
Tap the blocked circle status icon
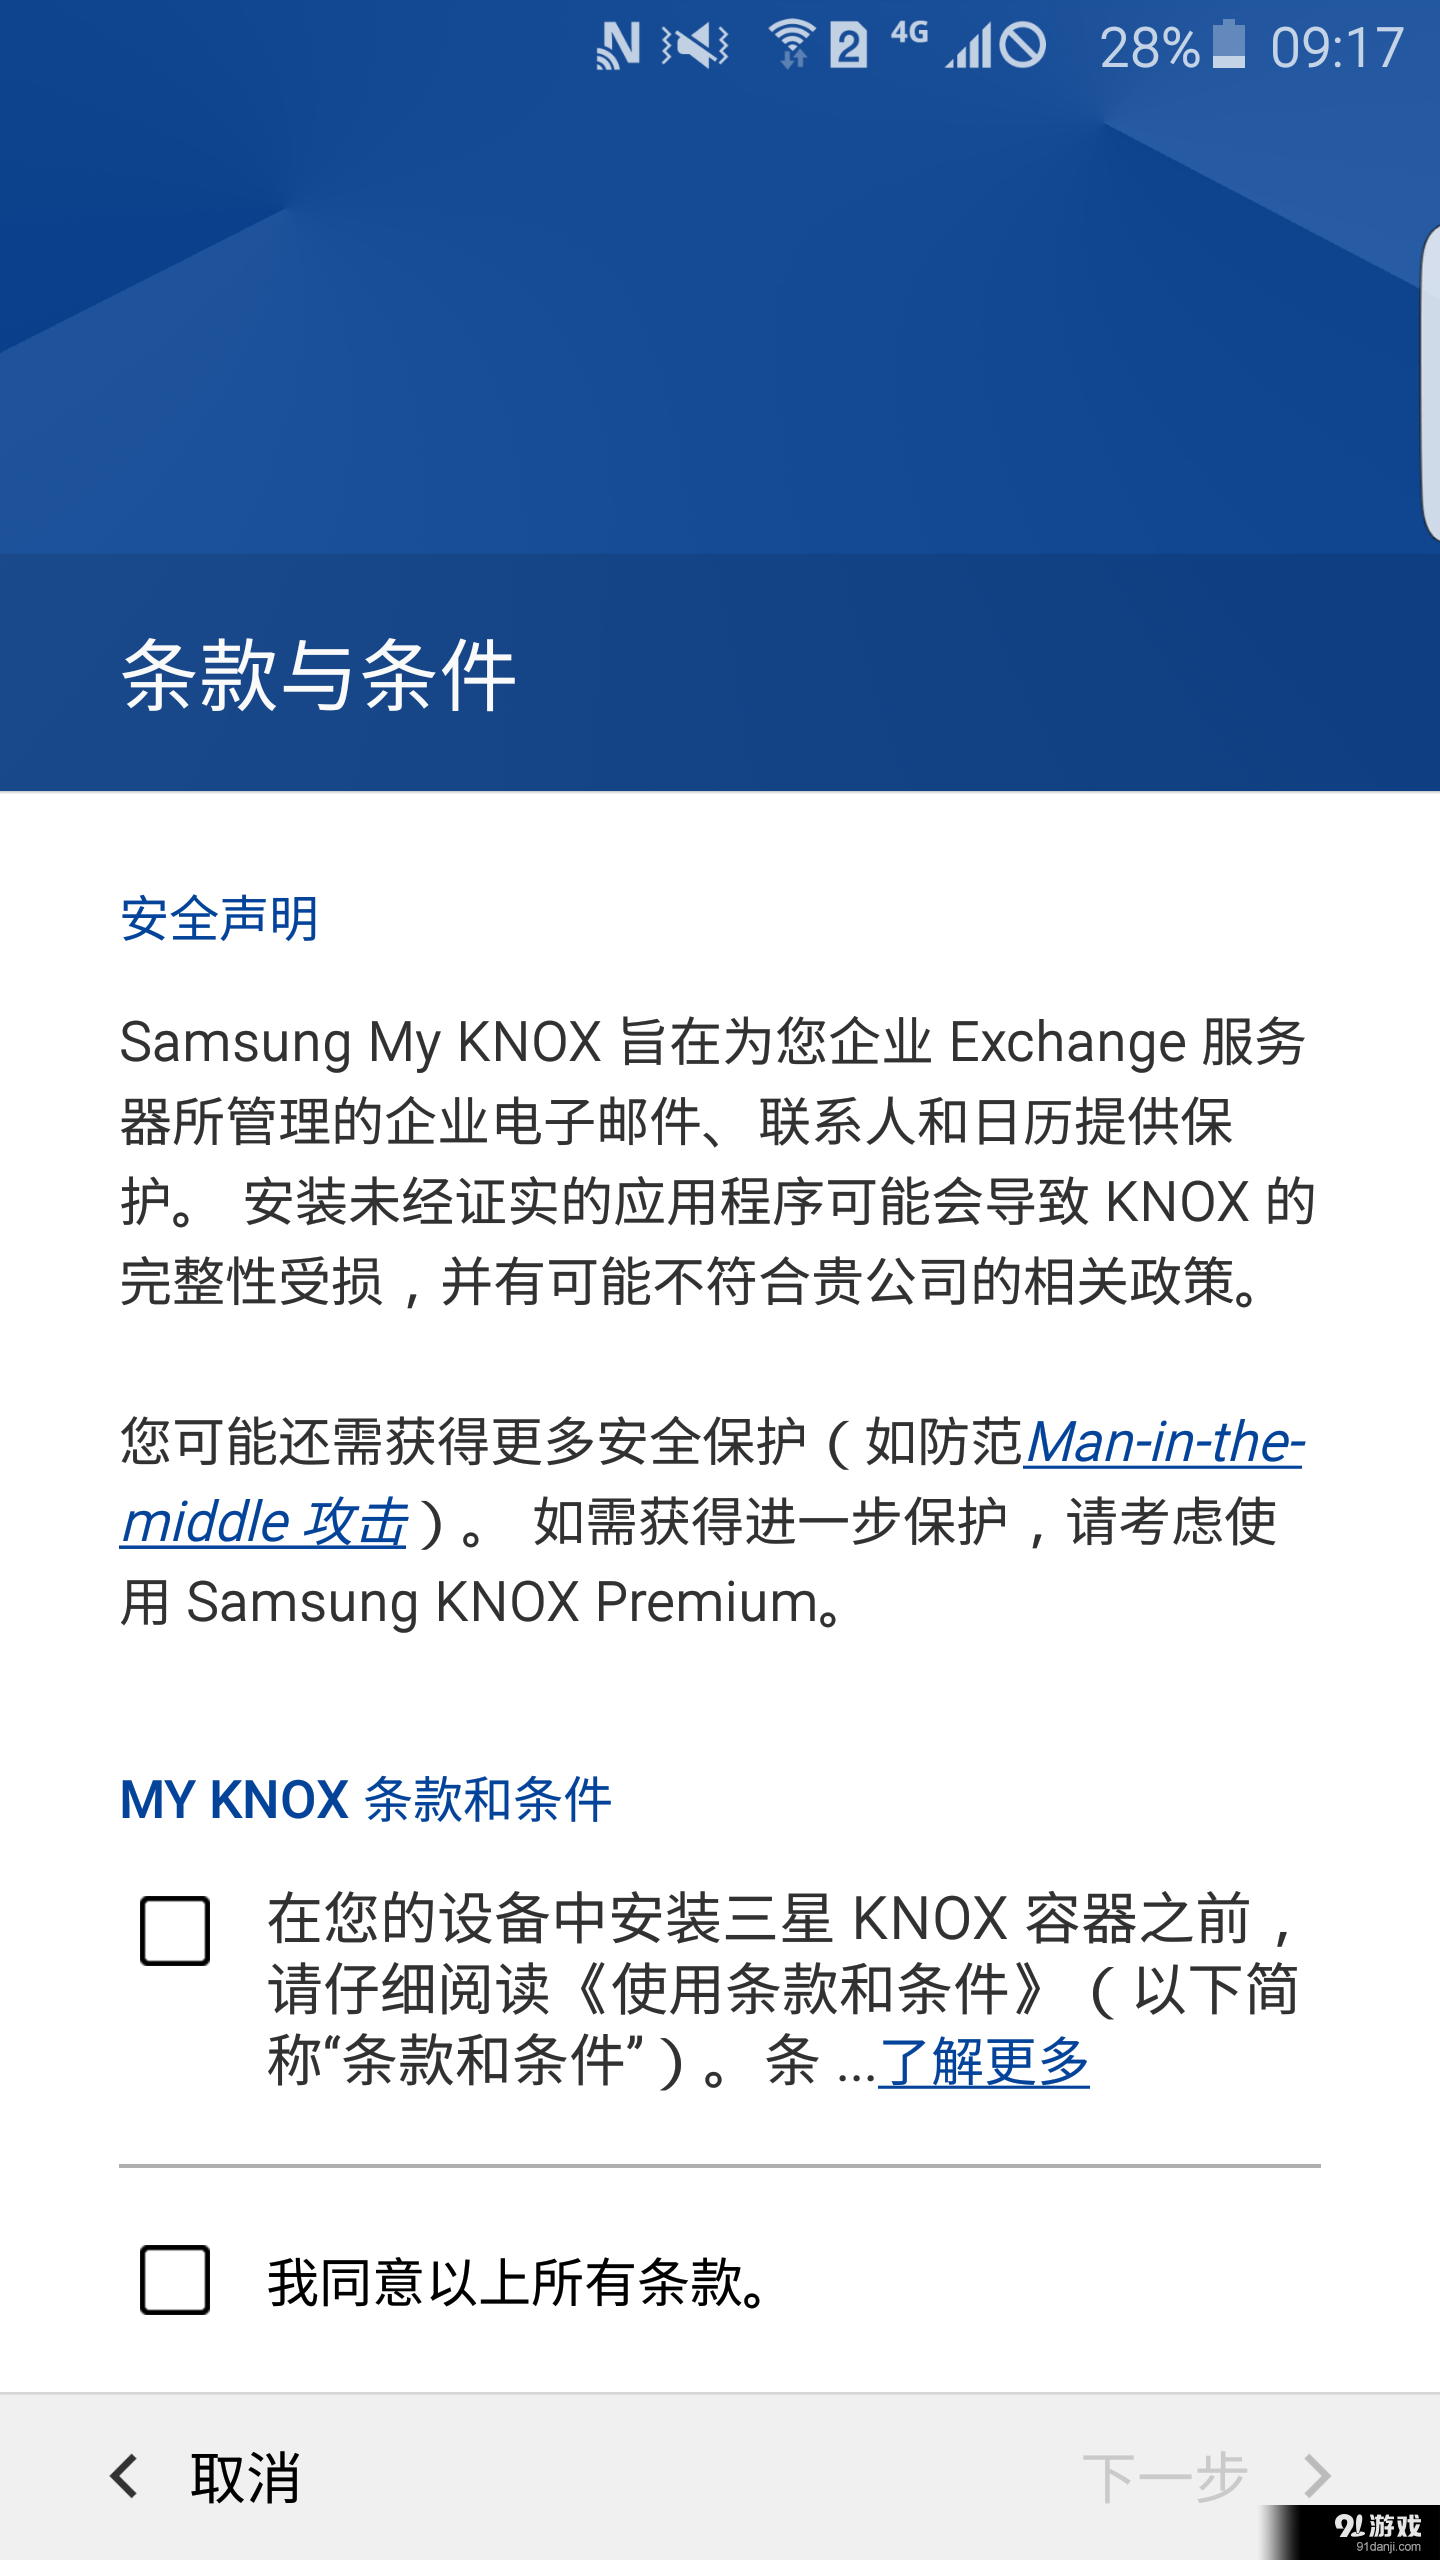tap(1022, 45)
